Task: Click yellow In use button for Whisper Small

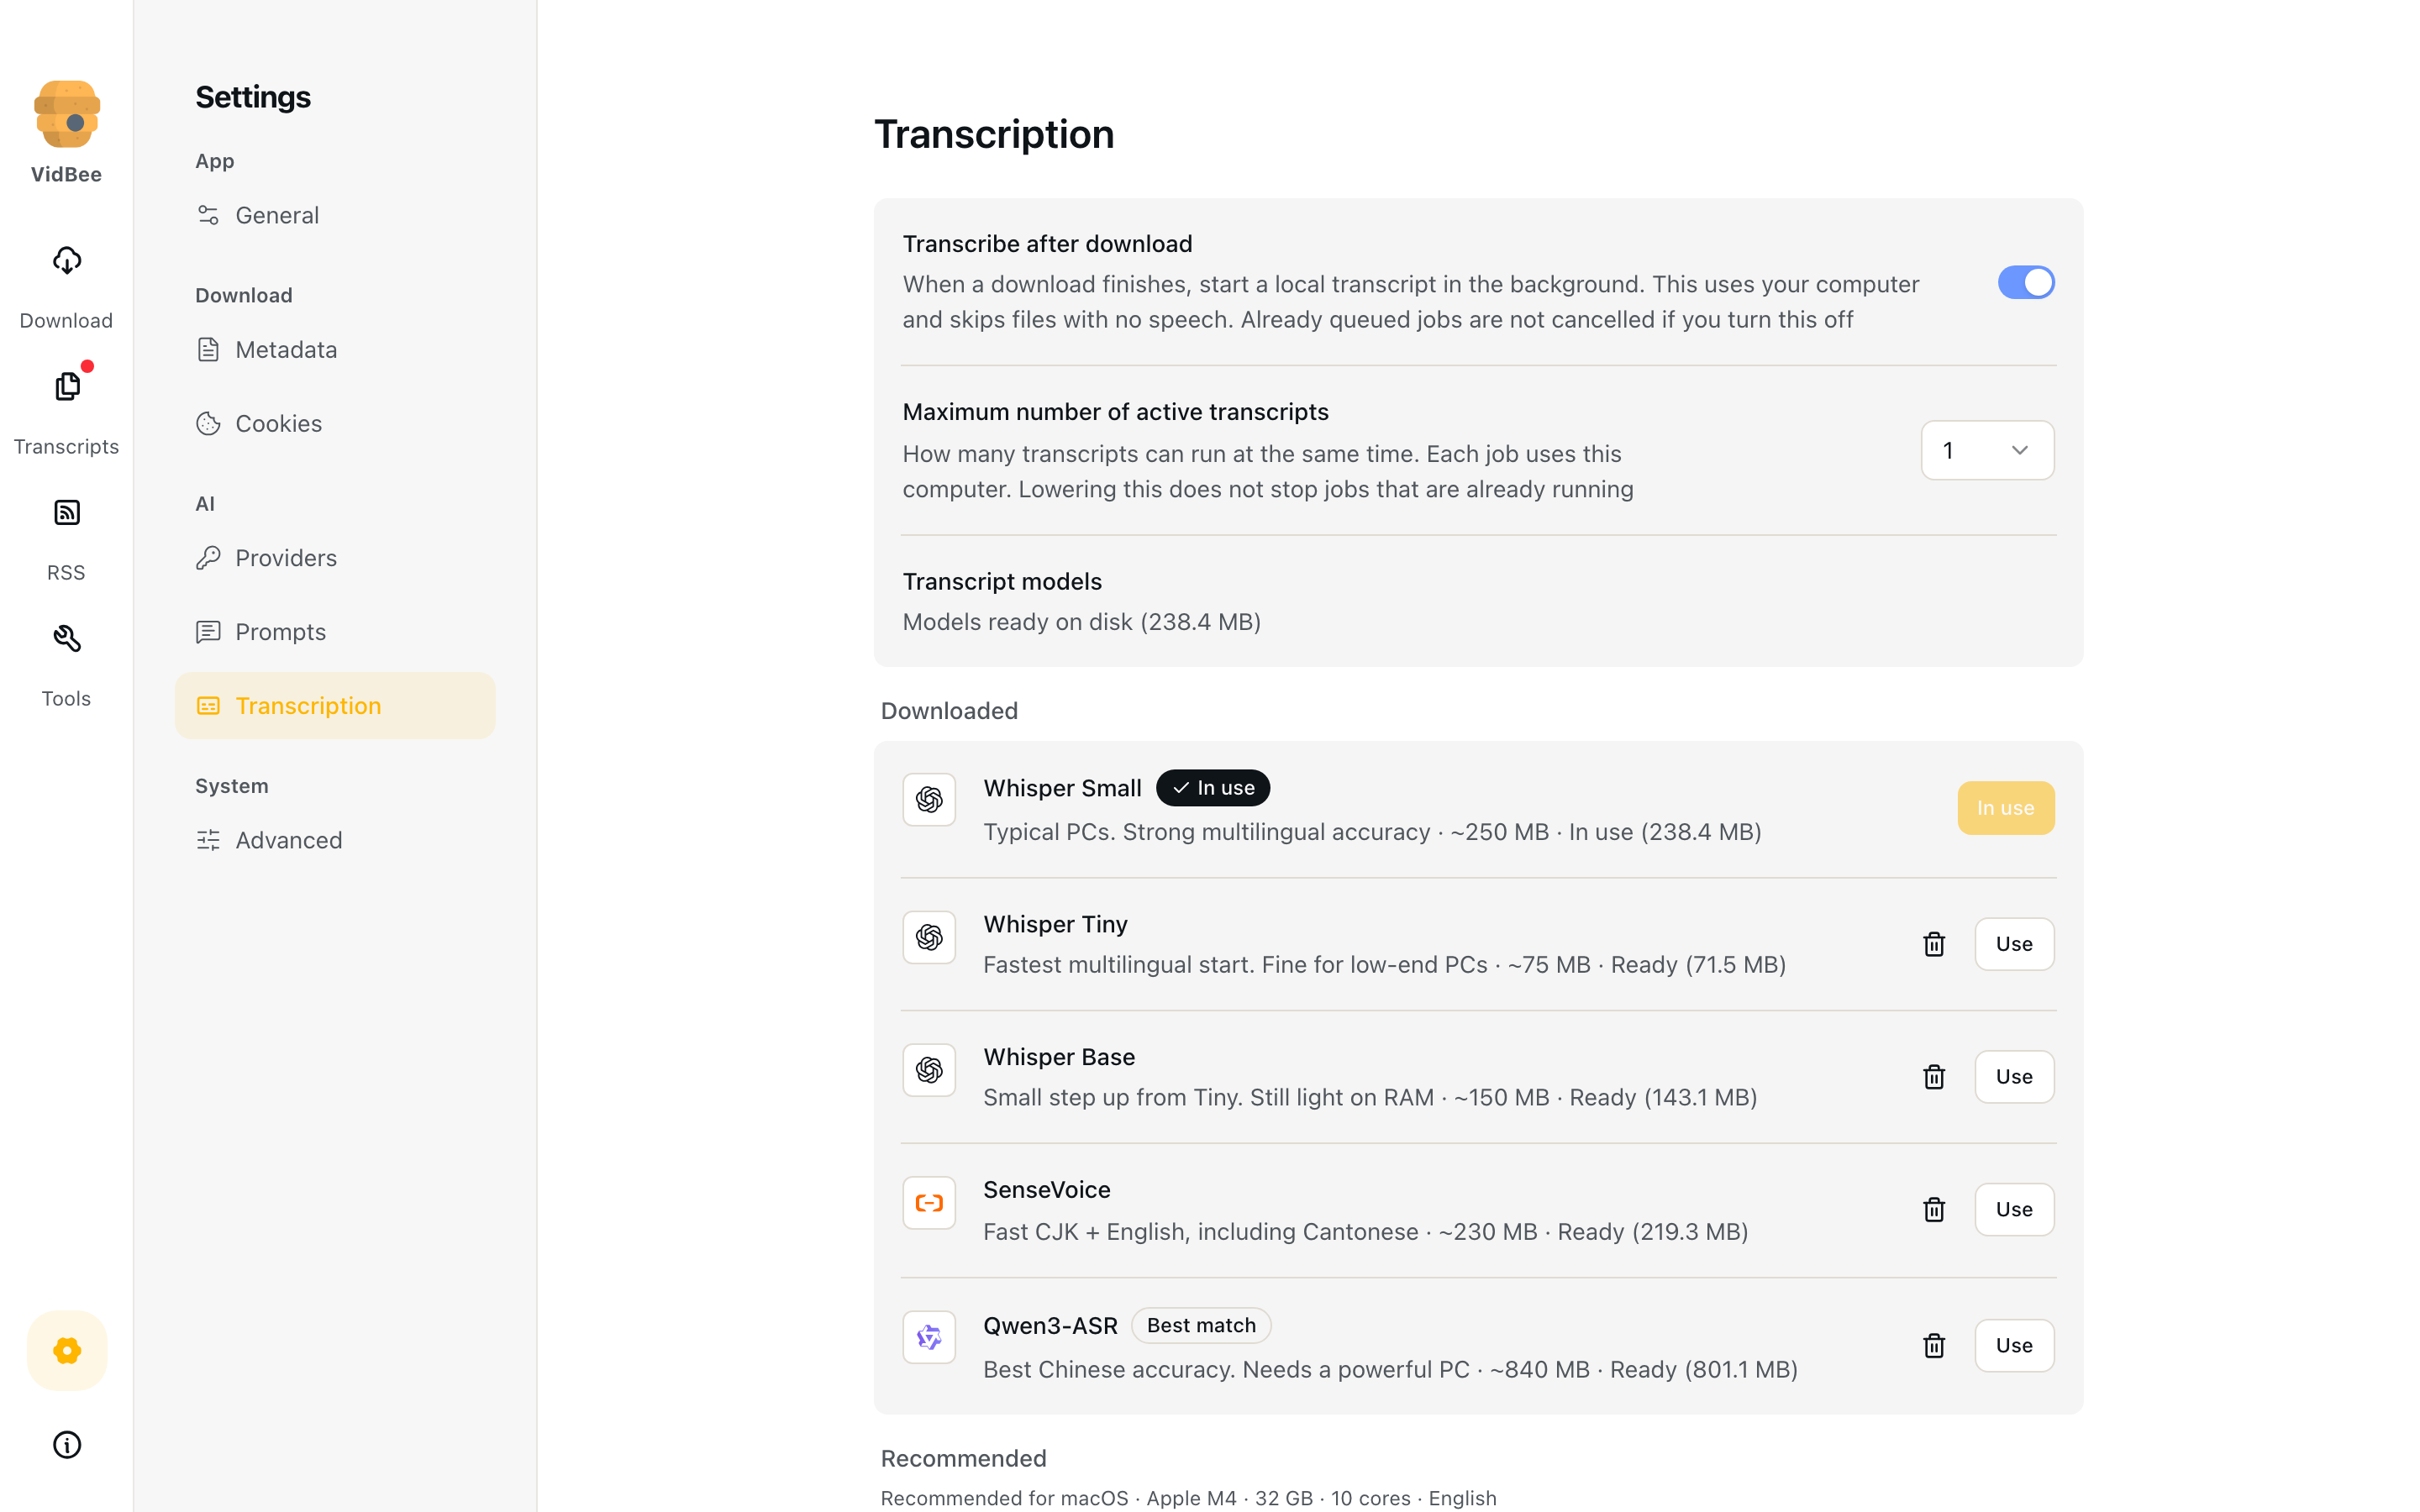Action: pyautogui.click(x=2005, y=808)
